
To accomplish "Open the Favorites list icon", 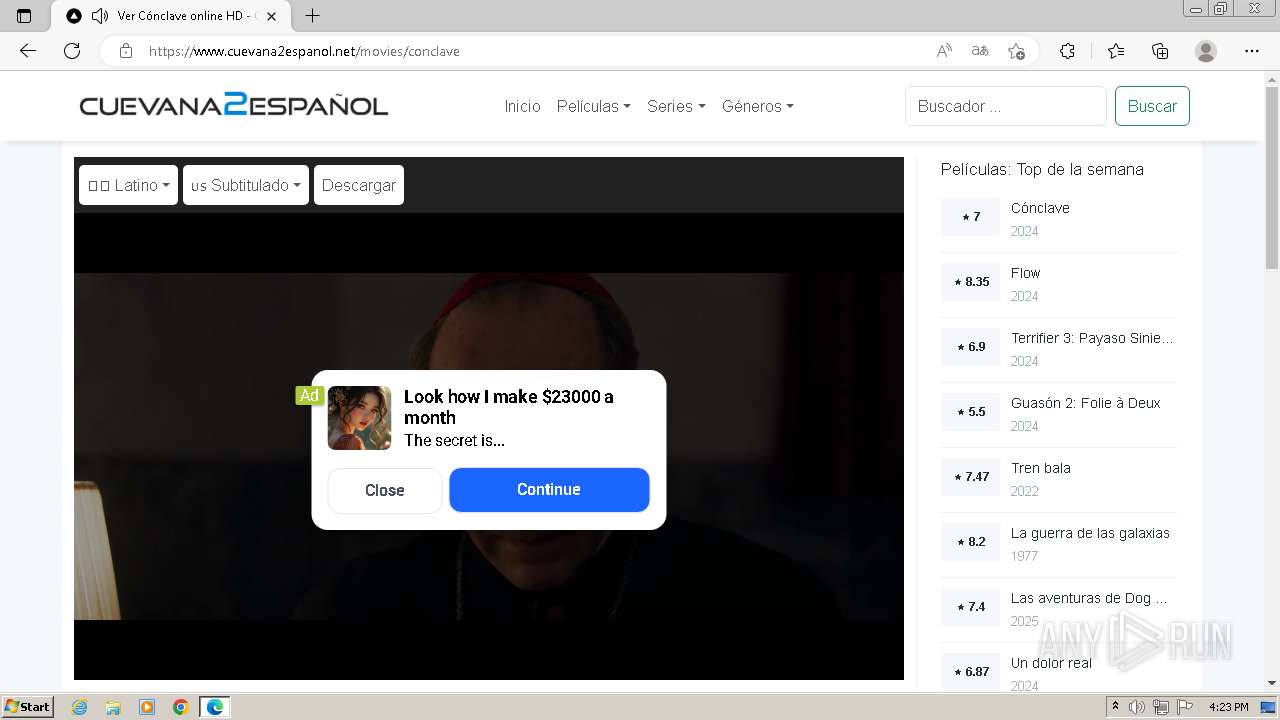I will pos(1116,51).
